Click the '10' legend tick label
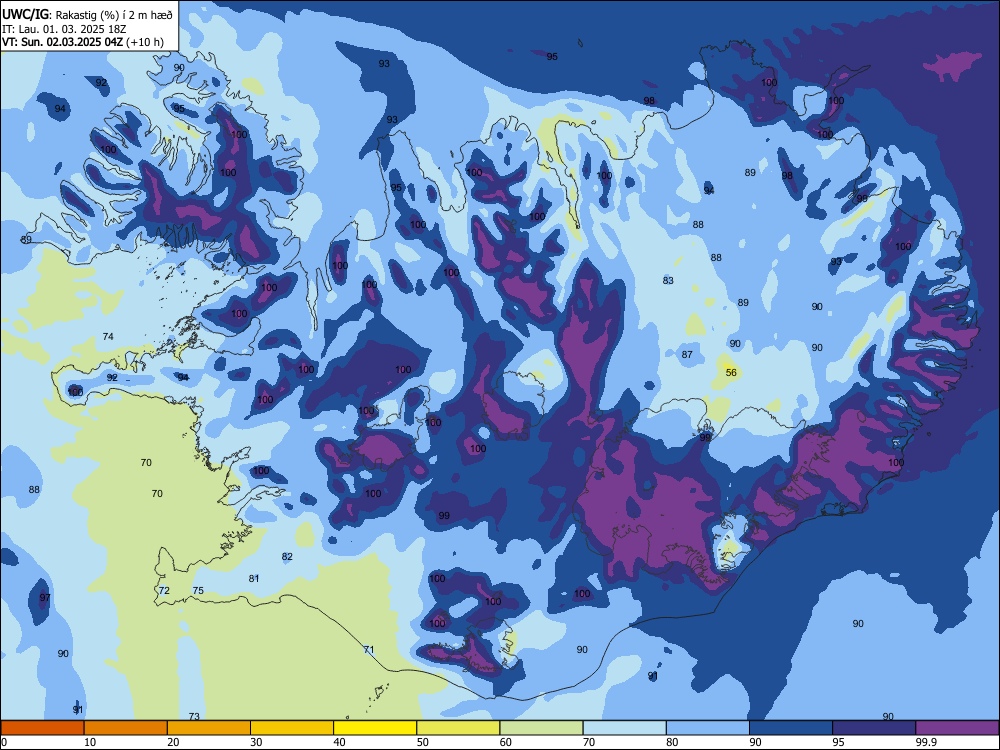This screenshot has height=750, width=1000. [90, 742]
